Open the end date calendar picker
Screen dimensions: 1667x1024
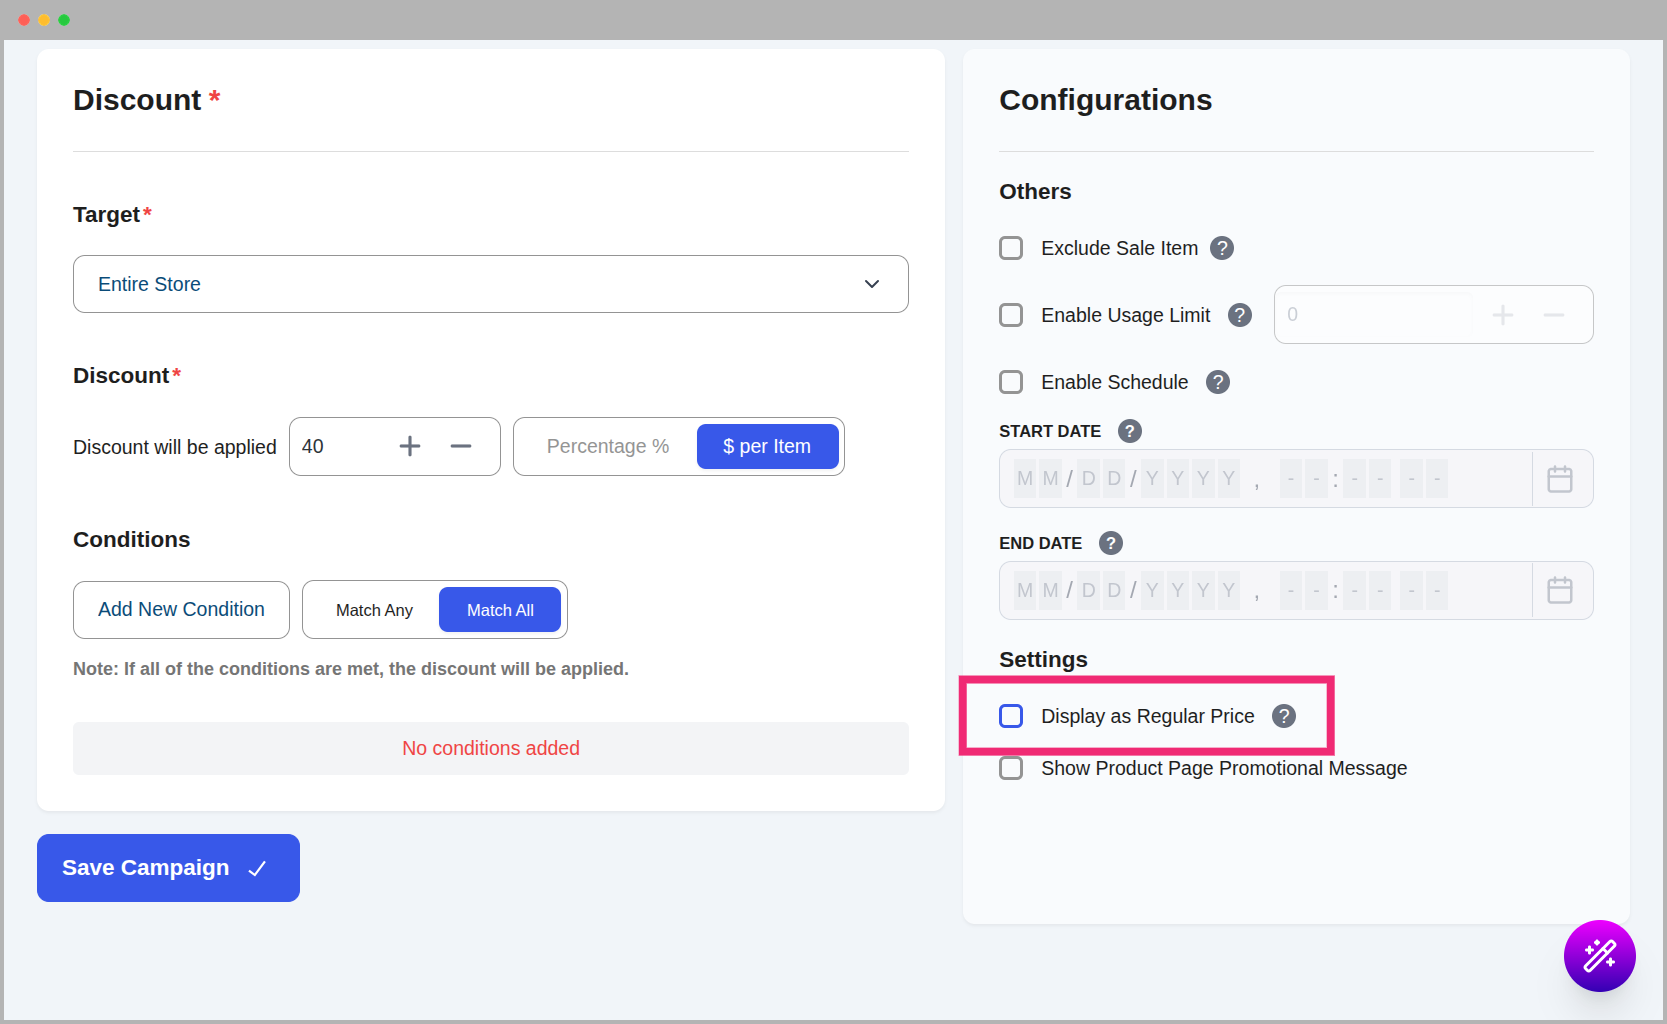click(1559, 591)
